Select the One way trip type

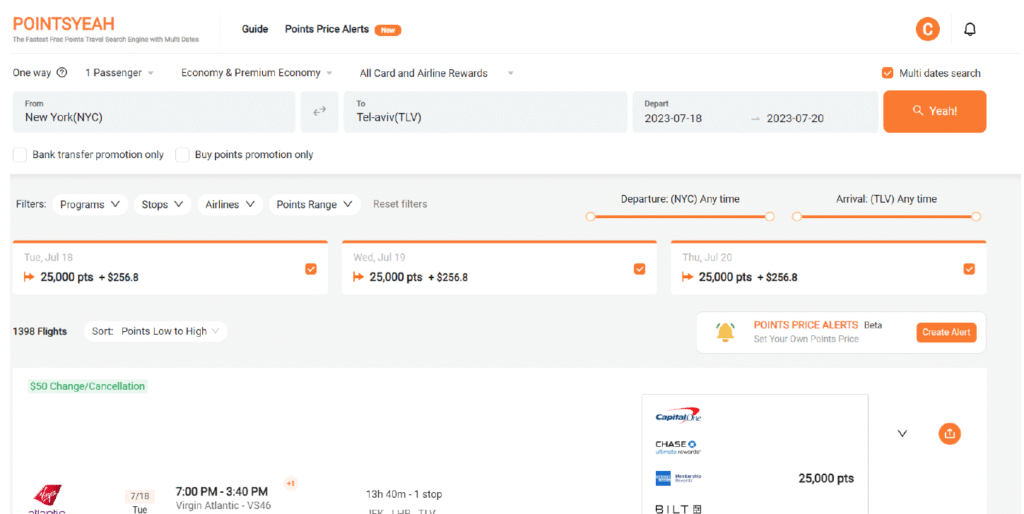tap(31, 72)
